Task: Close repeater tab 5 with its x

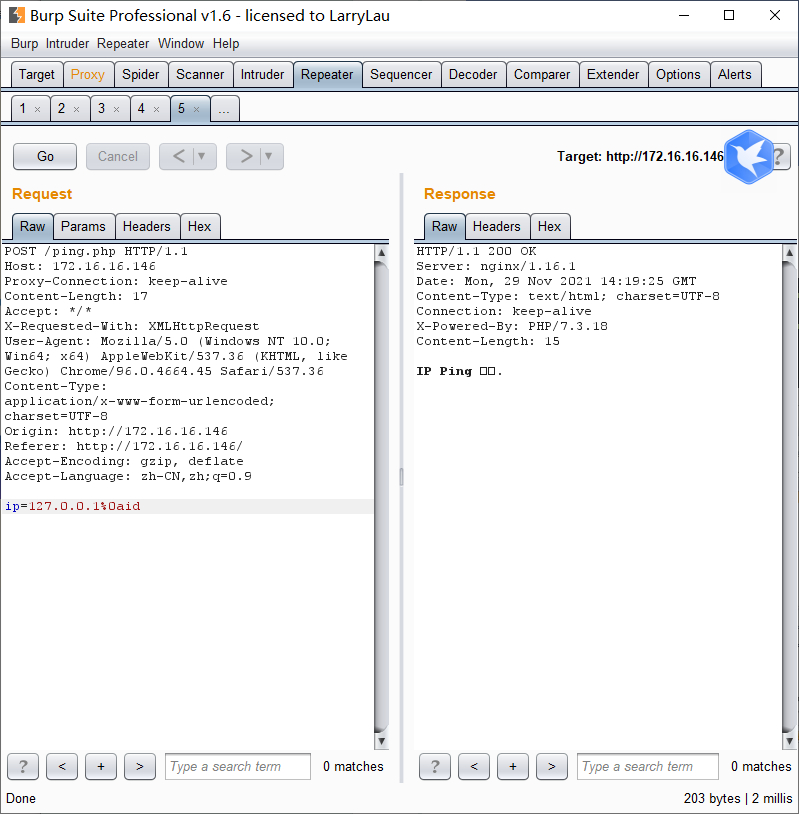Action: (x=196, y=110)
